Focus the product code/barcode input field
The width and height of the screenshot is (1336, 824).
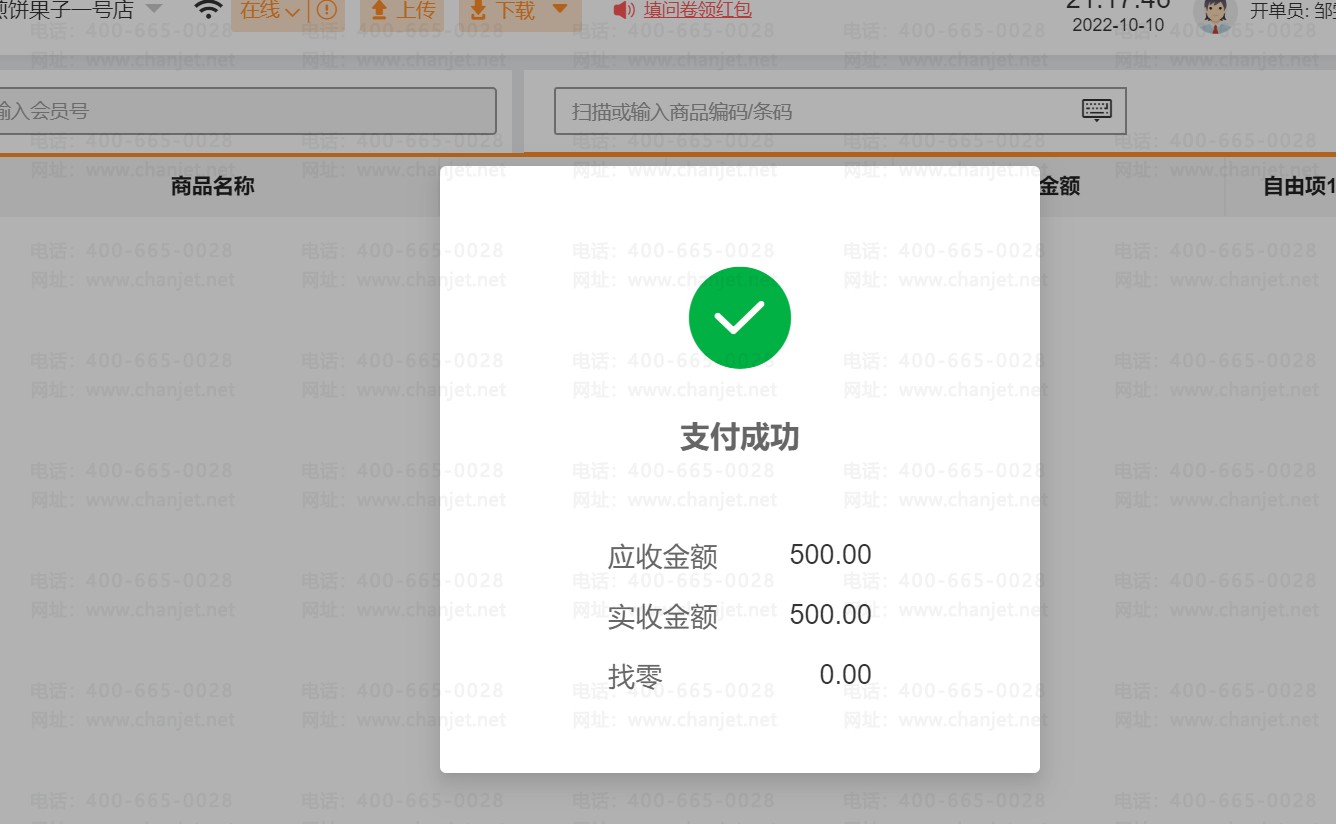tap(840, 111)
